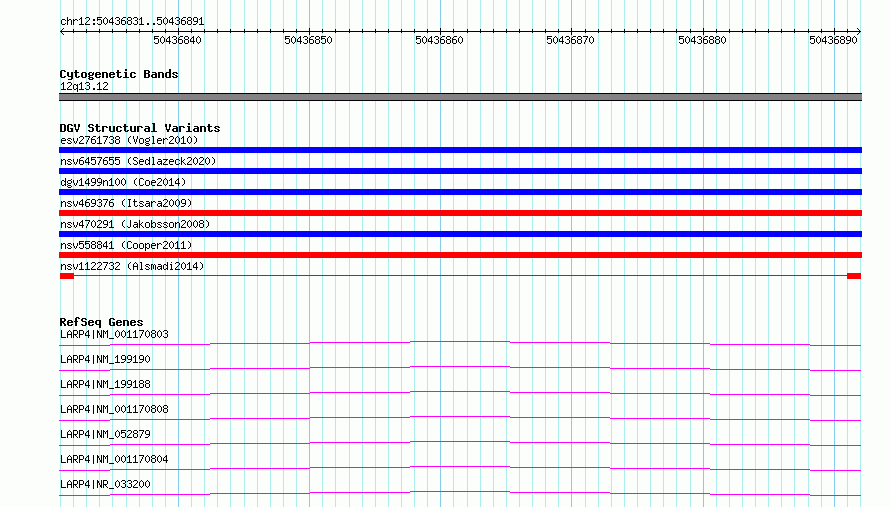
Task: Click the blue bar under nsv470291
Action: coord(460,234)
